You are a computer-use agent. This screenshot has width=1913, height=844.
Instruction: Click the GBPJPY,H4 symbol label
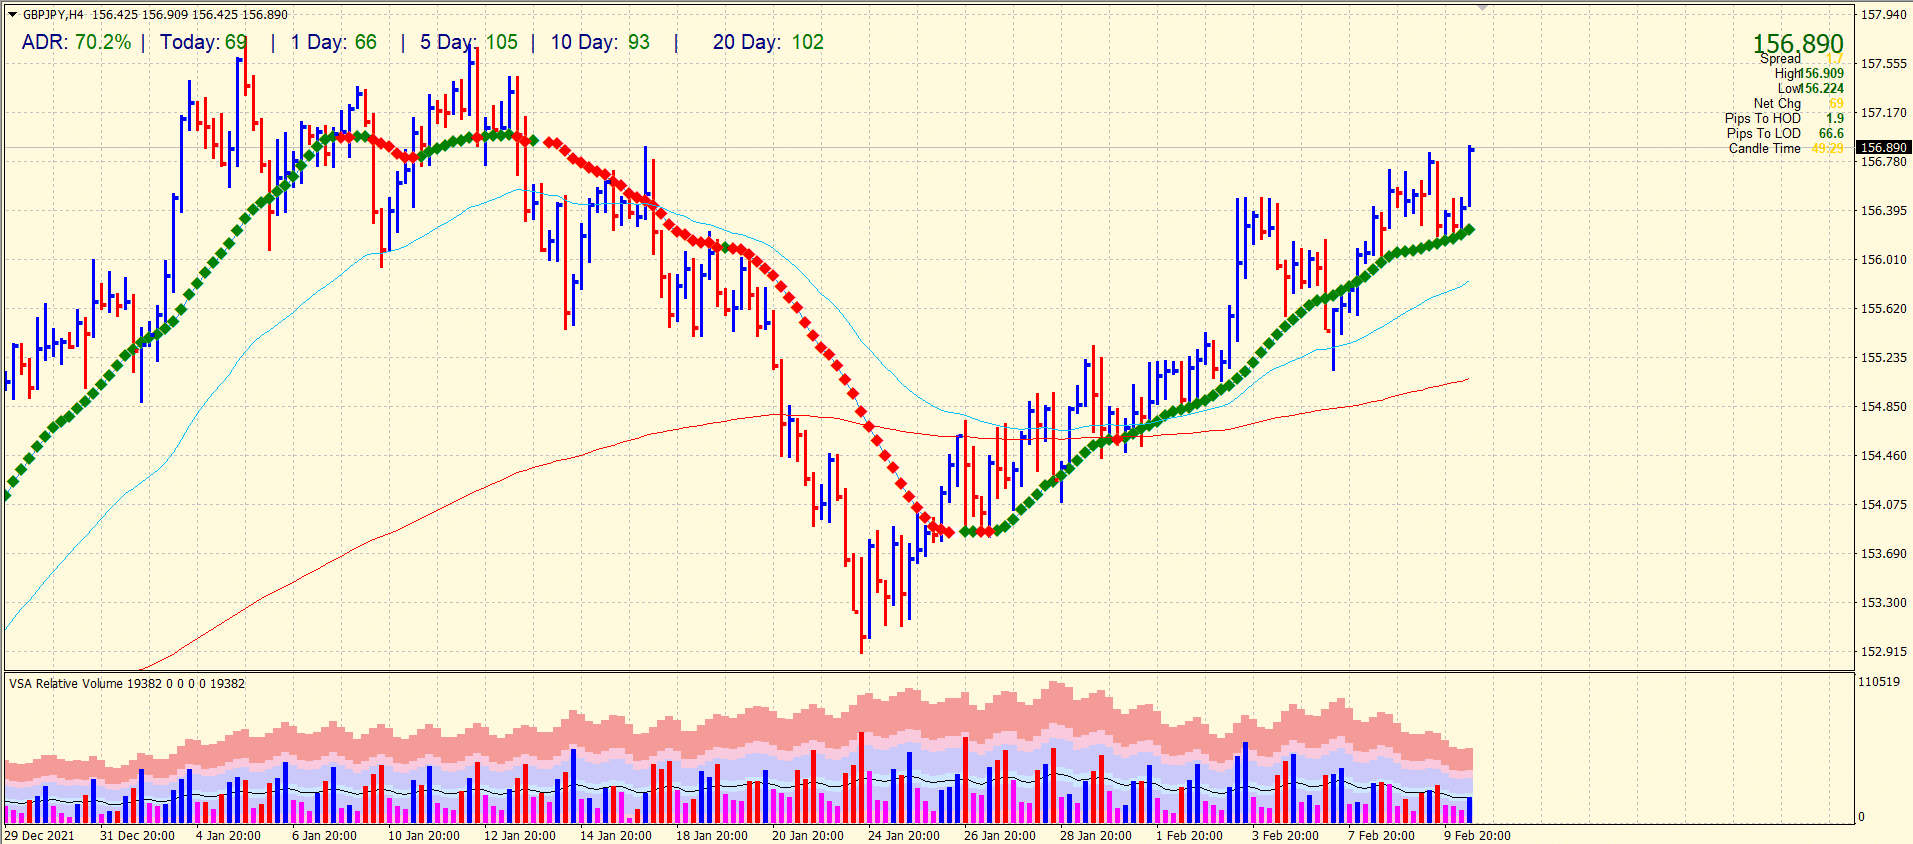(53, 15)
